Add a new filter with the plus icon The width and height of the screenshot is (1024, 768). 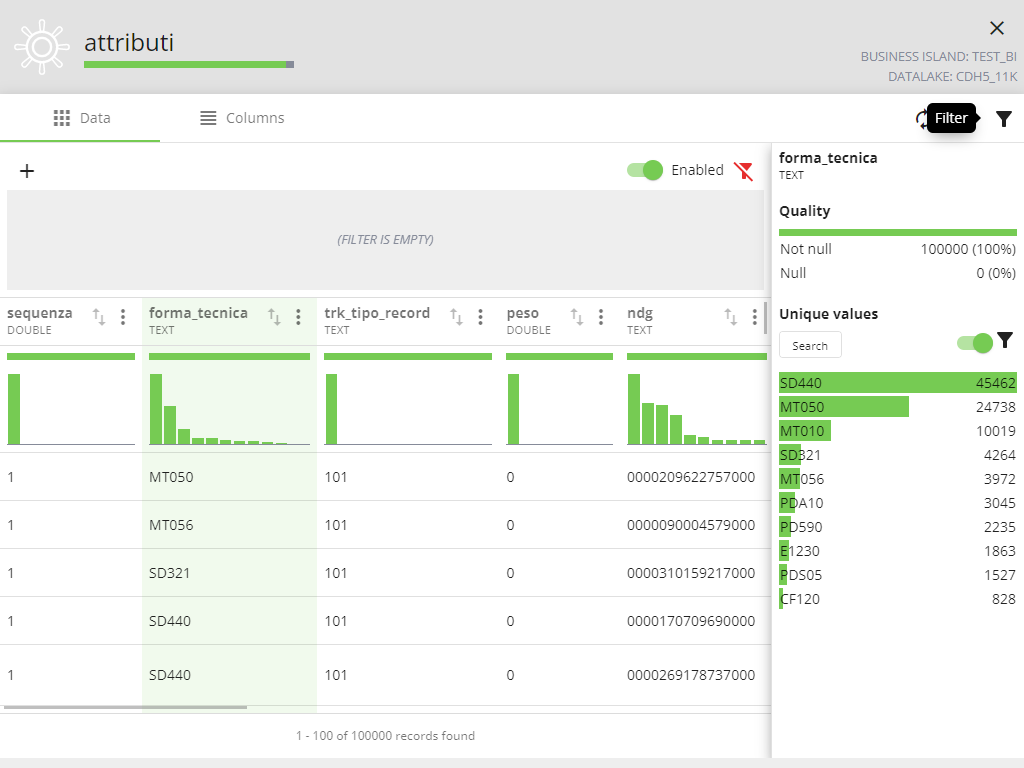point(27,171)
